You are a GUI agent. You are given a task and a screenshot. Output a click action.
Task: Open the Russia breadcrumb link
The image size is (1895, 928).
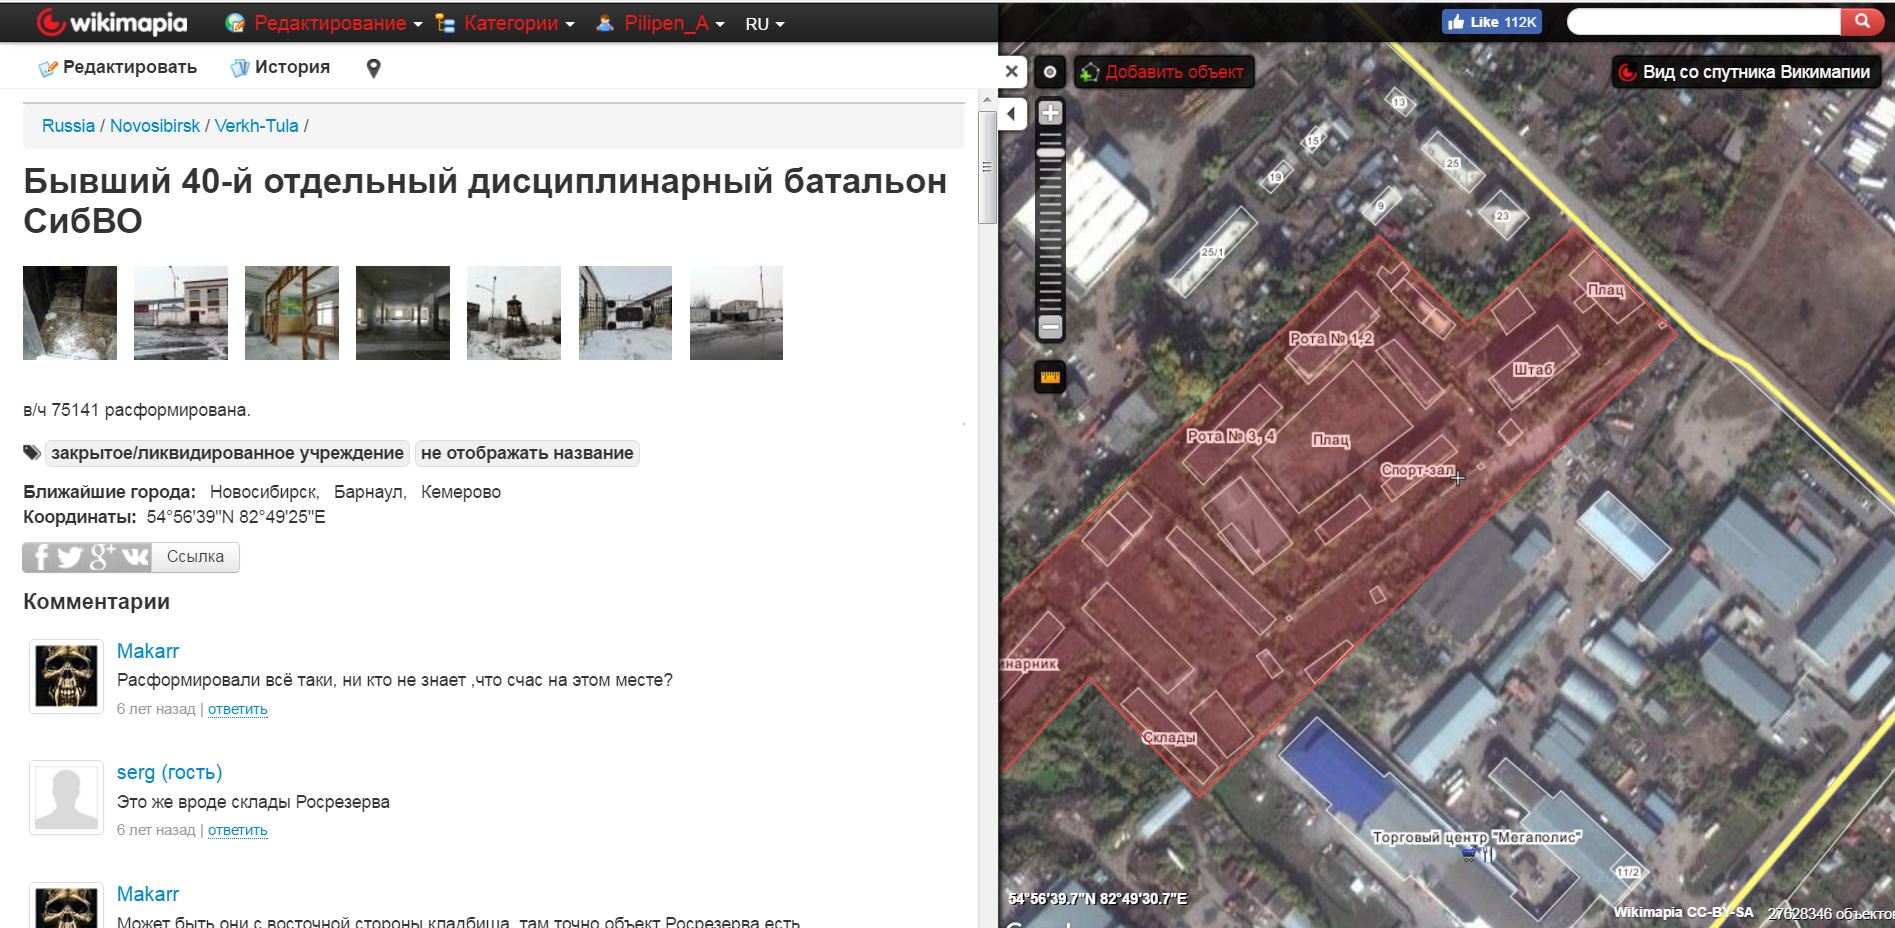tap(68, 126)
